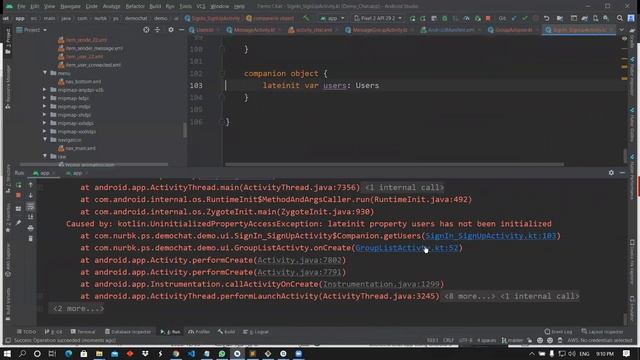Screen dimensions: 640x360
Task: Open the Refactor menu
Action: (x=135, y=6)
